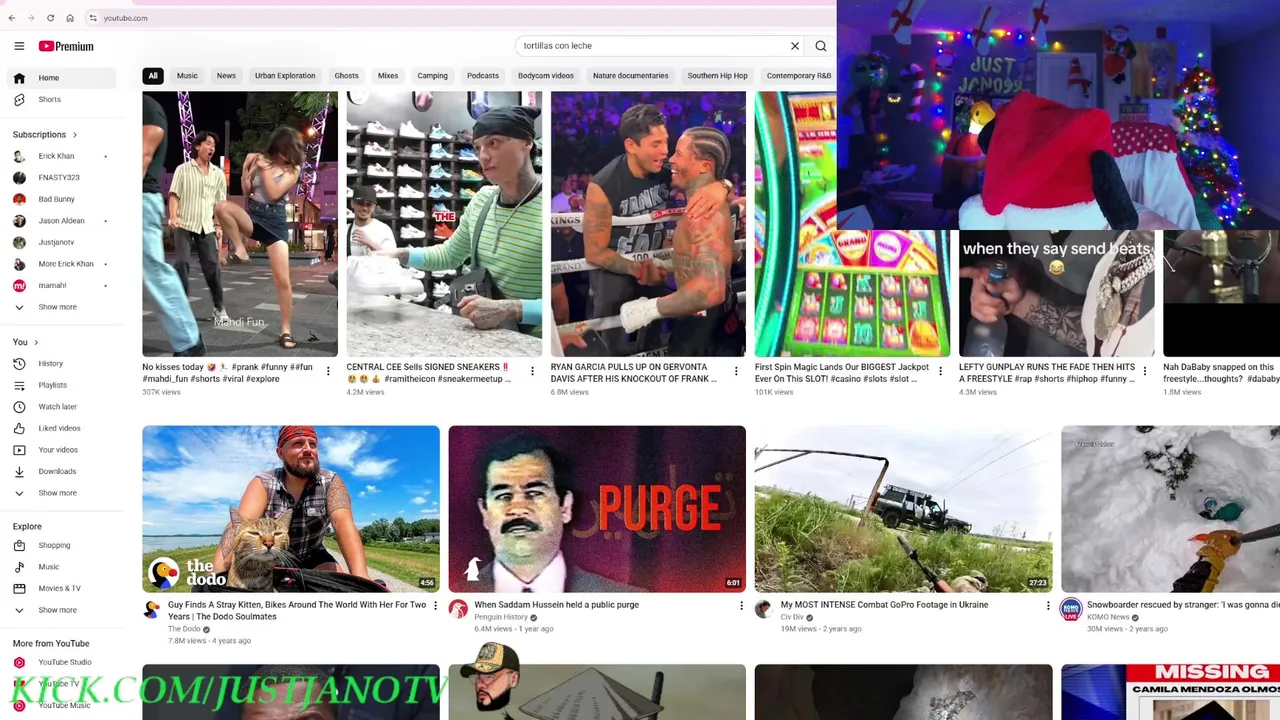This screenshot has width=1280, height=720.
Task: Select the Southern Hip Hop chip
Action: [717, 76]
